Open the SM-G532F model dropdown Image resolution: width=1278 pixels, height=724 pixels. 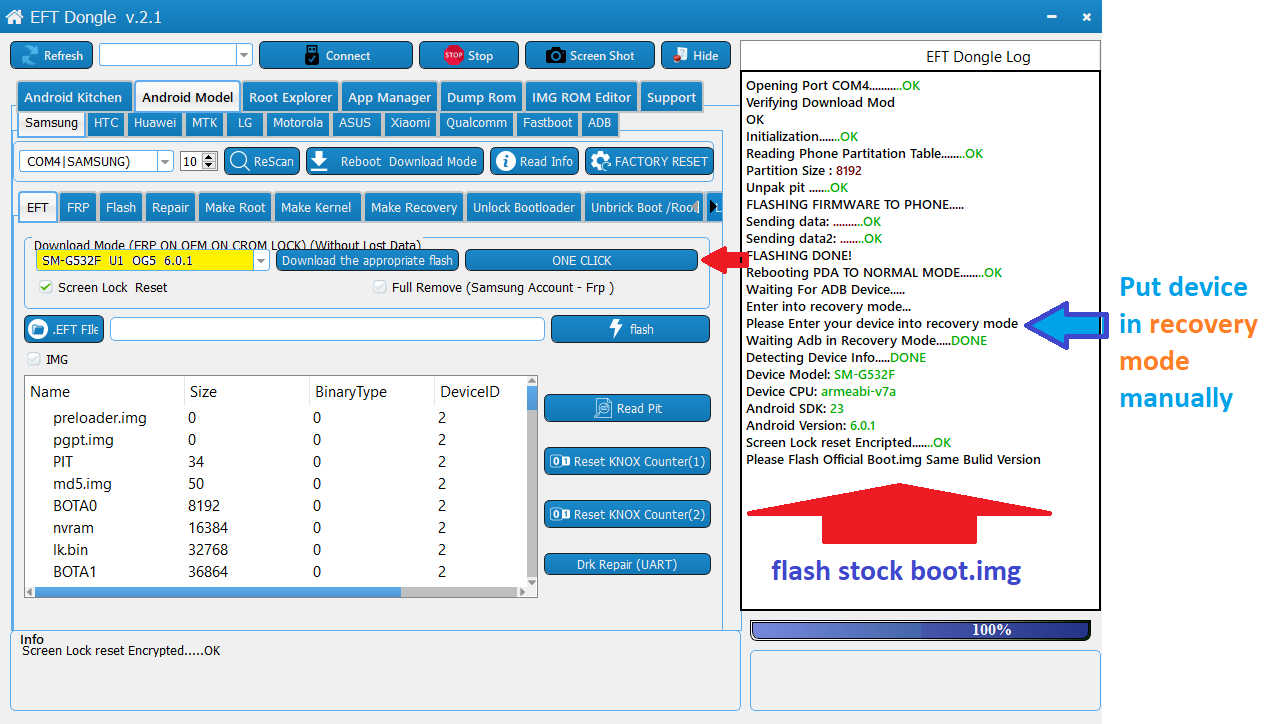pyautogui.click(x=262, y=260)
